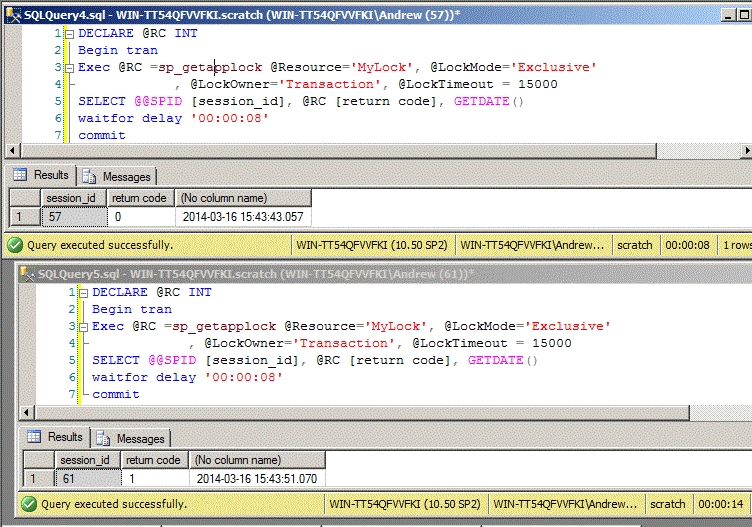Select the return code cell with value 0
752x527 pixels.
(141, 217)
